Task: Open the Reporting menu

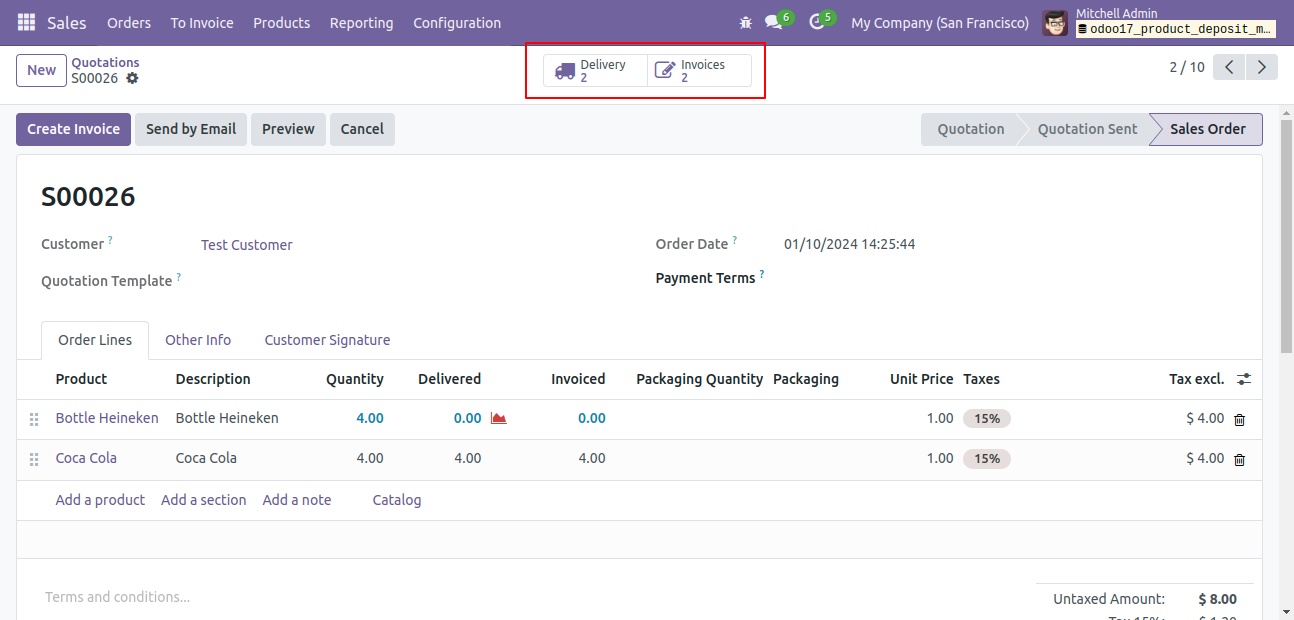Action: pyautogui.click(x=361, y=22)
